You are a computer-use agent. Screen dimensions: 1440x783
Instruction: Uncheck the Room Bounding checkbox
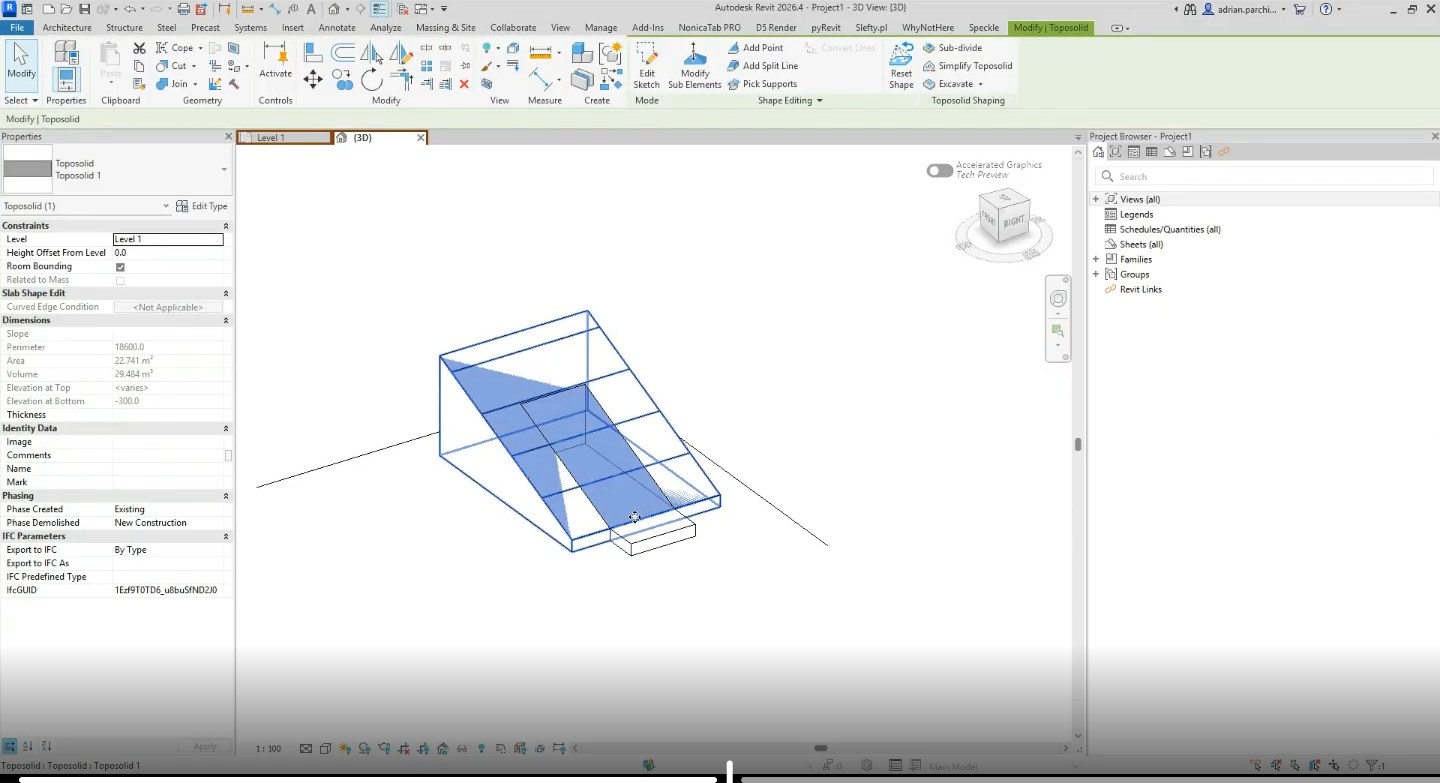click(x=120, y=267)
